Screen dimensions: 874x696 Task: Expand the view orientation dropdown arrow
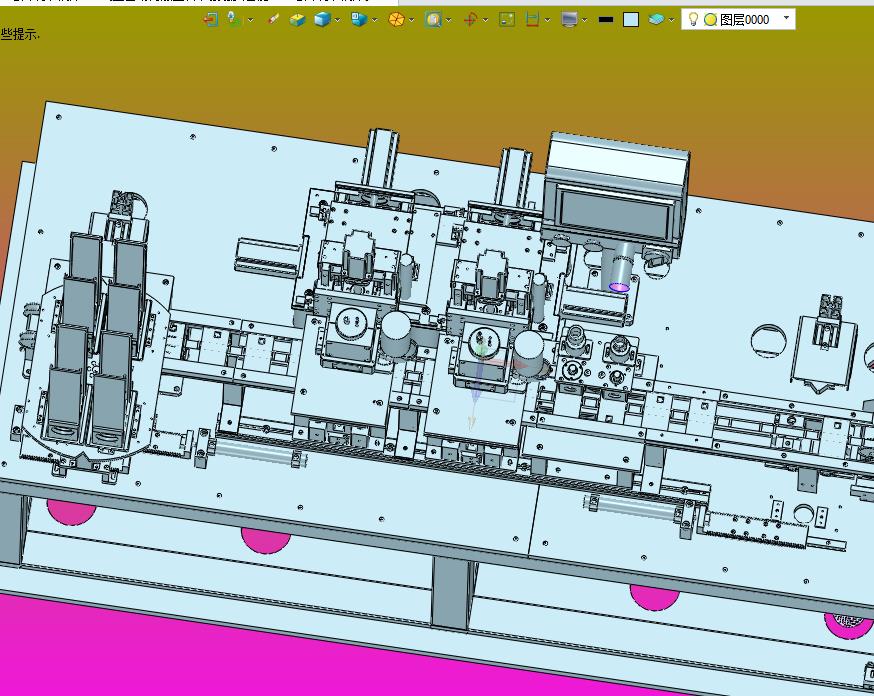375,20
